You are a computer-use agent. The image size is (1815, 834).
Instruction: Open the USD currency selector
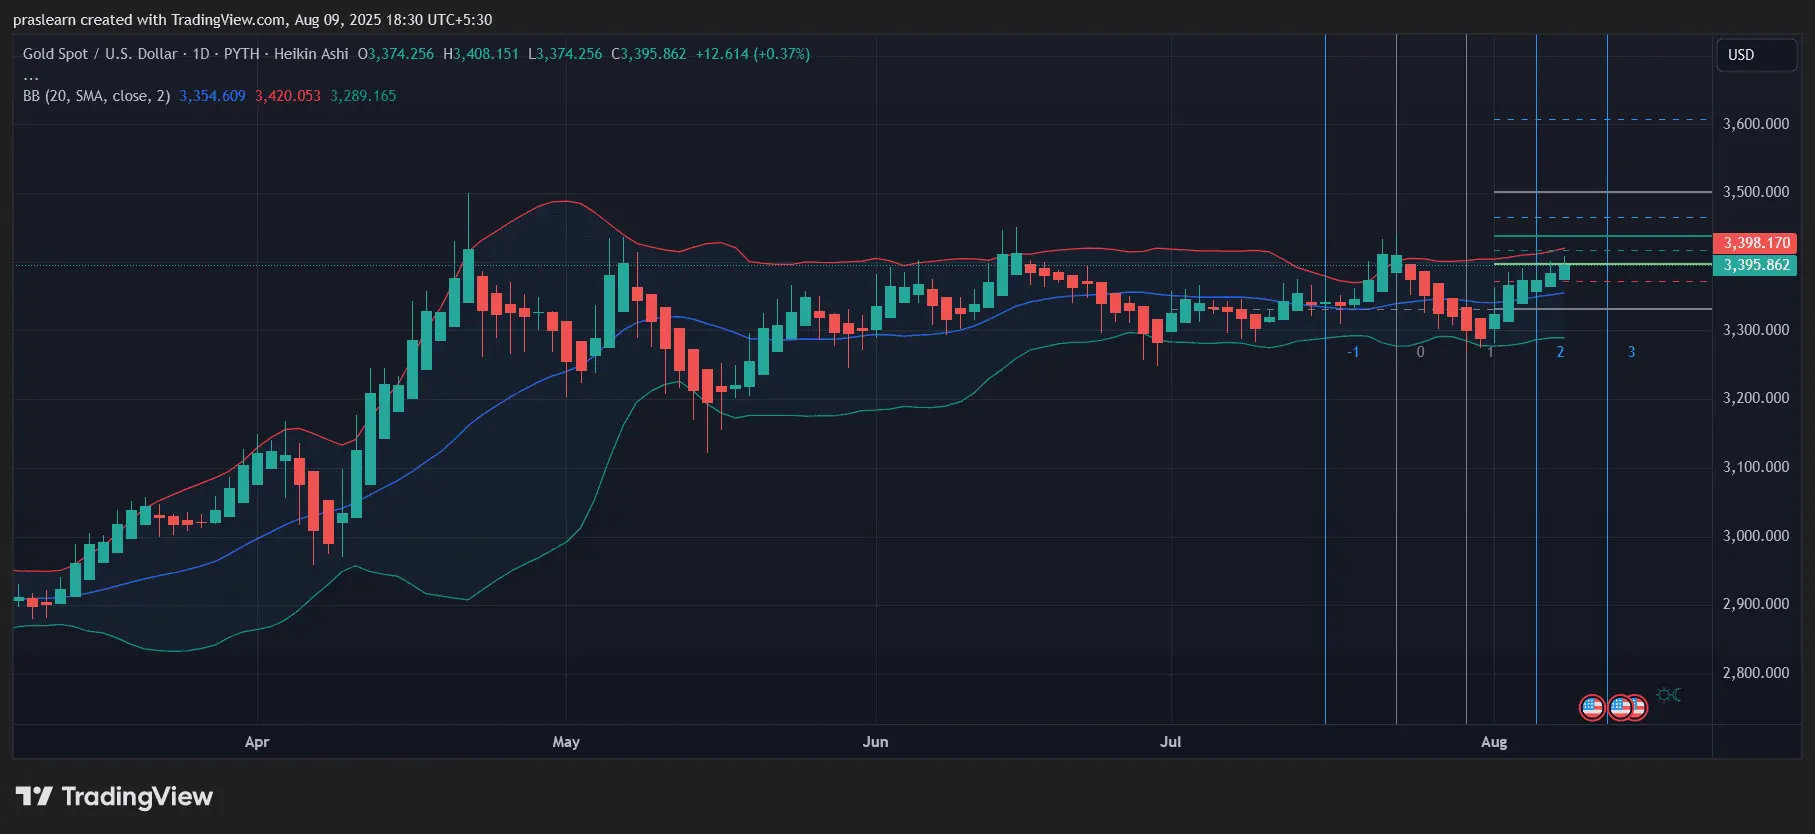click(1757, 55)
